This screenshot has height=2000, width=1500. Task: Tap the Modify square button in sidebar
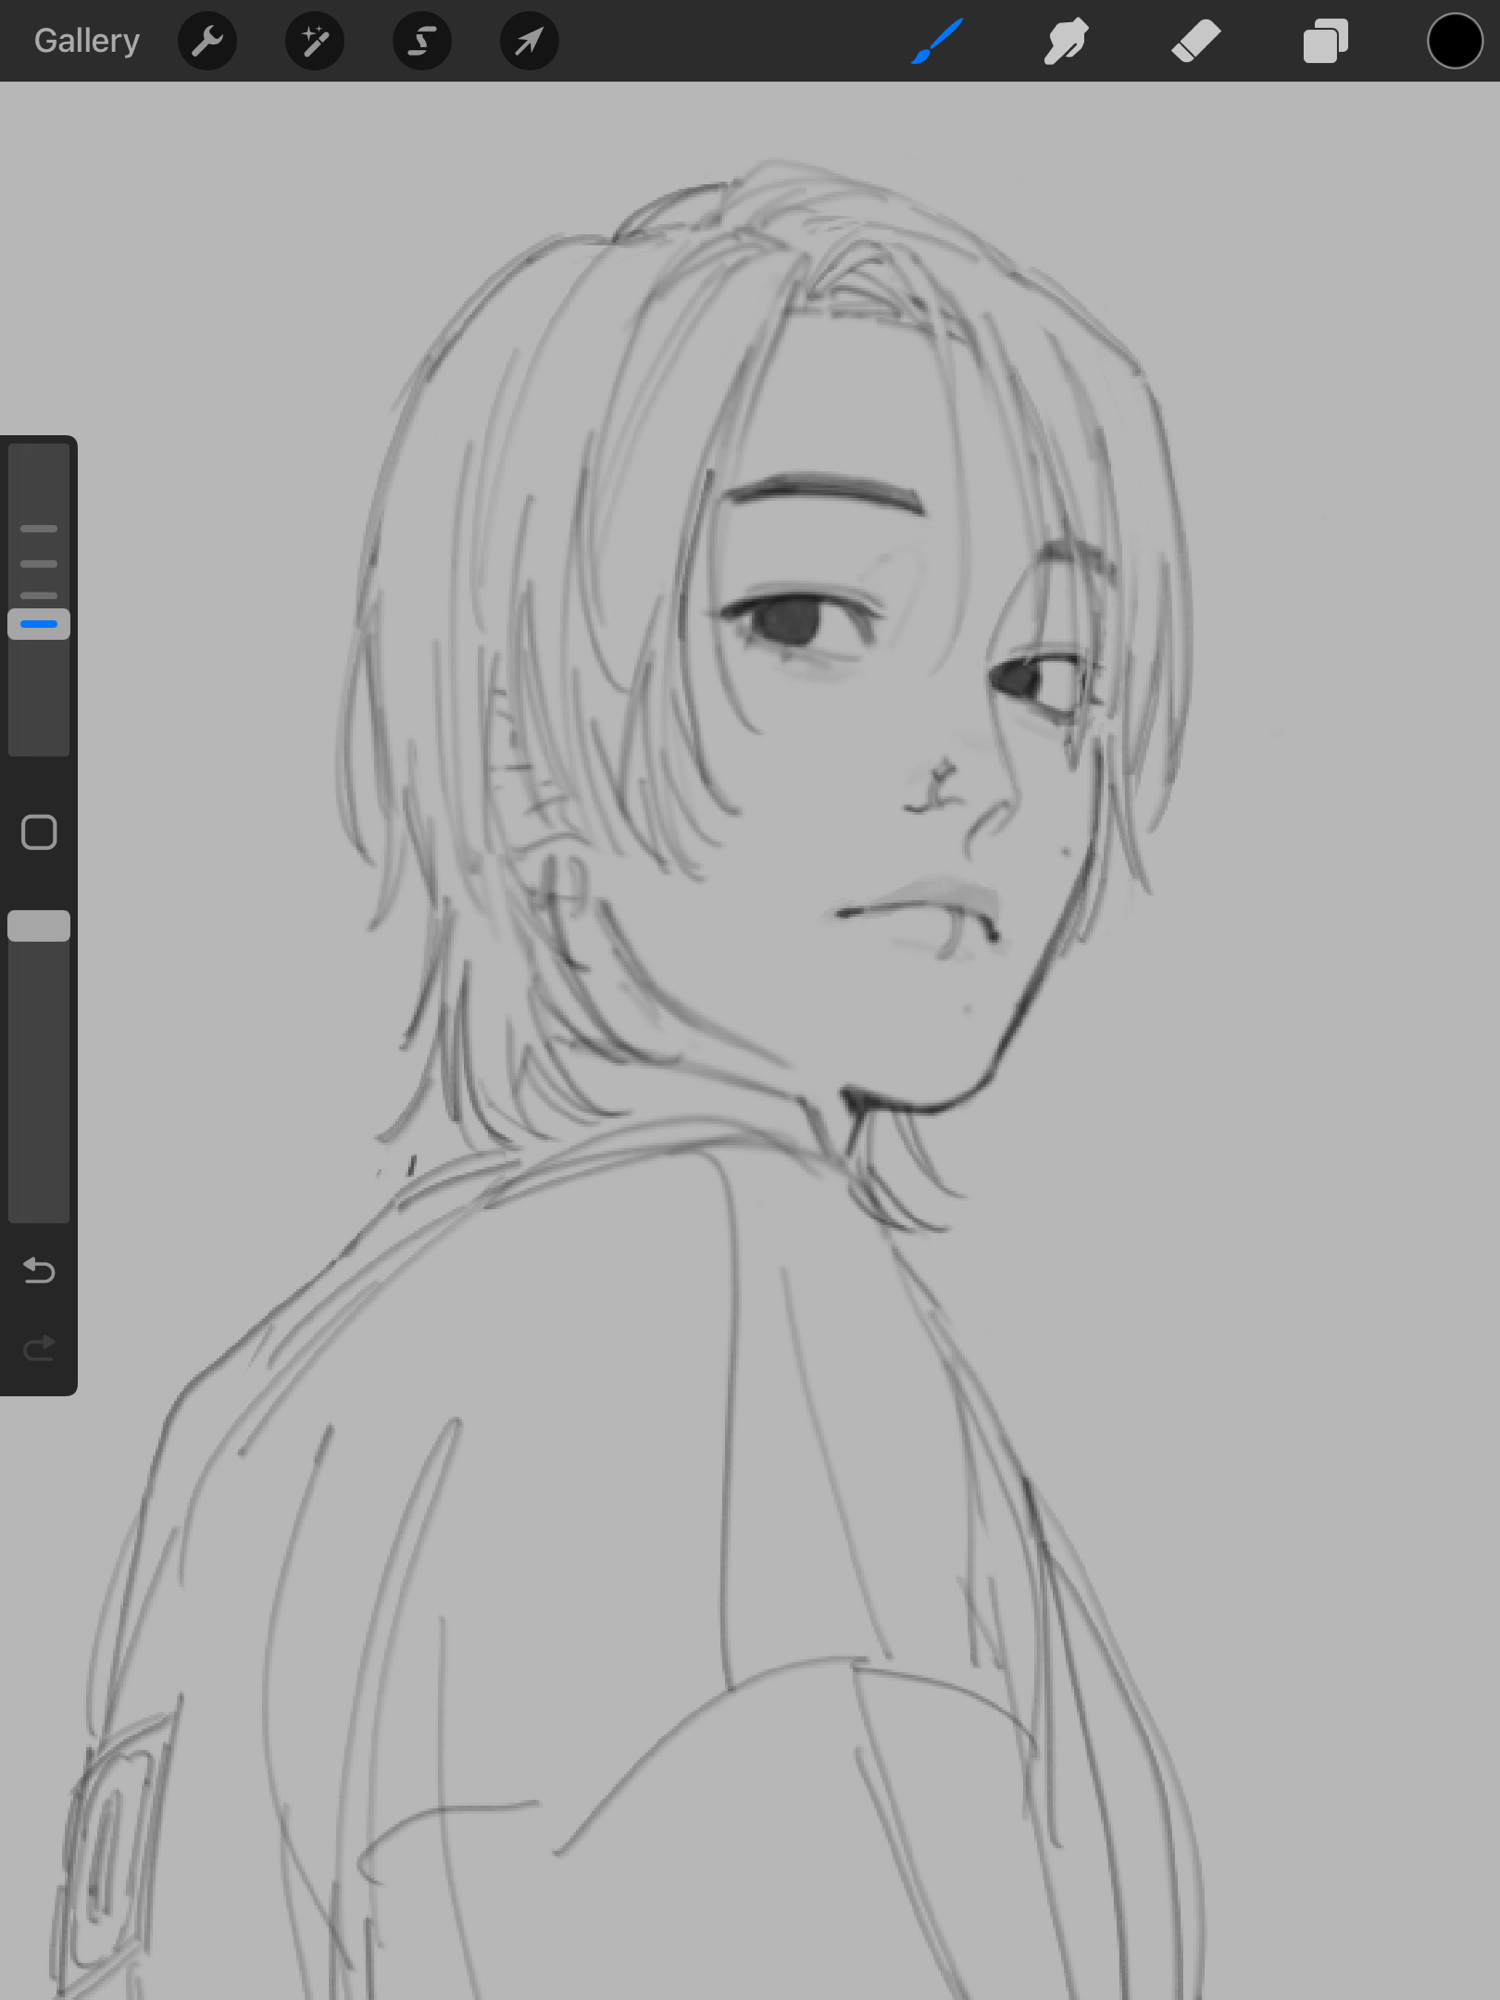39,832
